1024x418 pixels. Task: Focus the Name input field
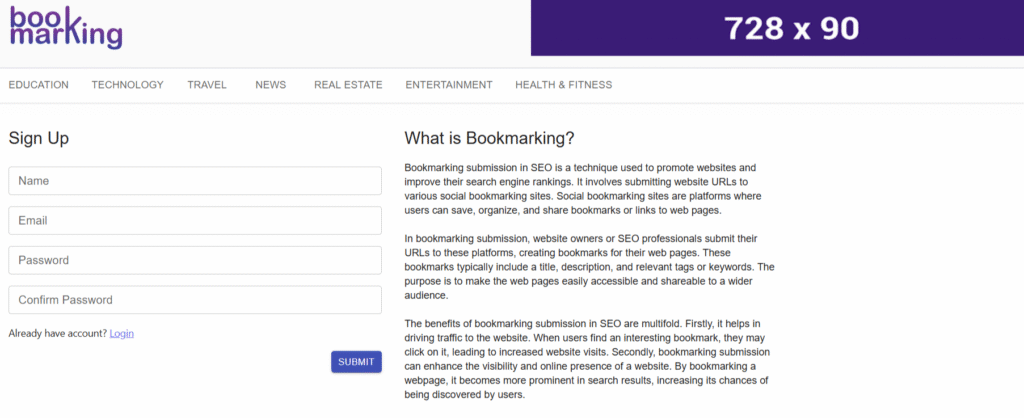click(195, 181)
